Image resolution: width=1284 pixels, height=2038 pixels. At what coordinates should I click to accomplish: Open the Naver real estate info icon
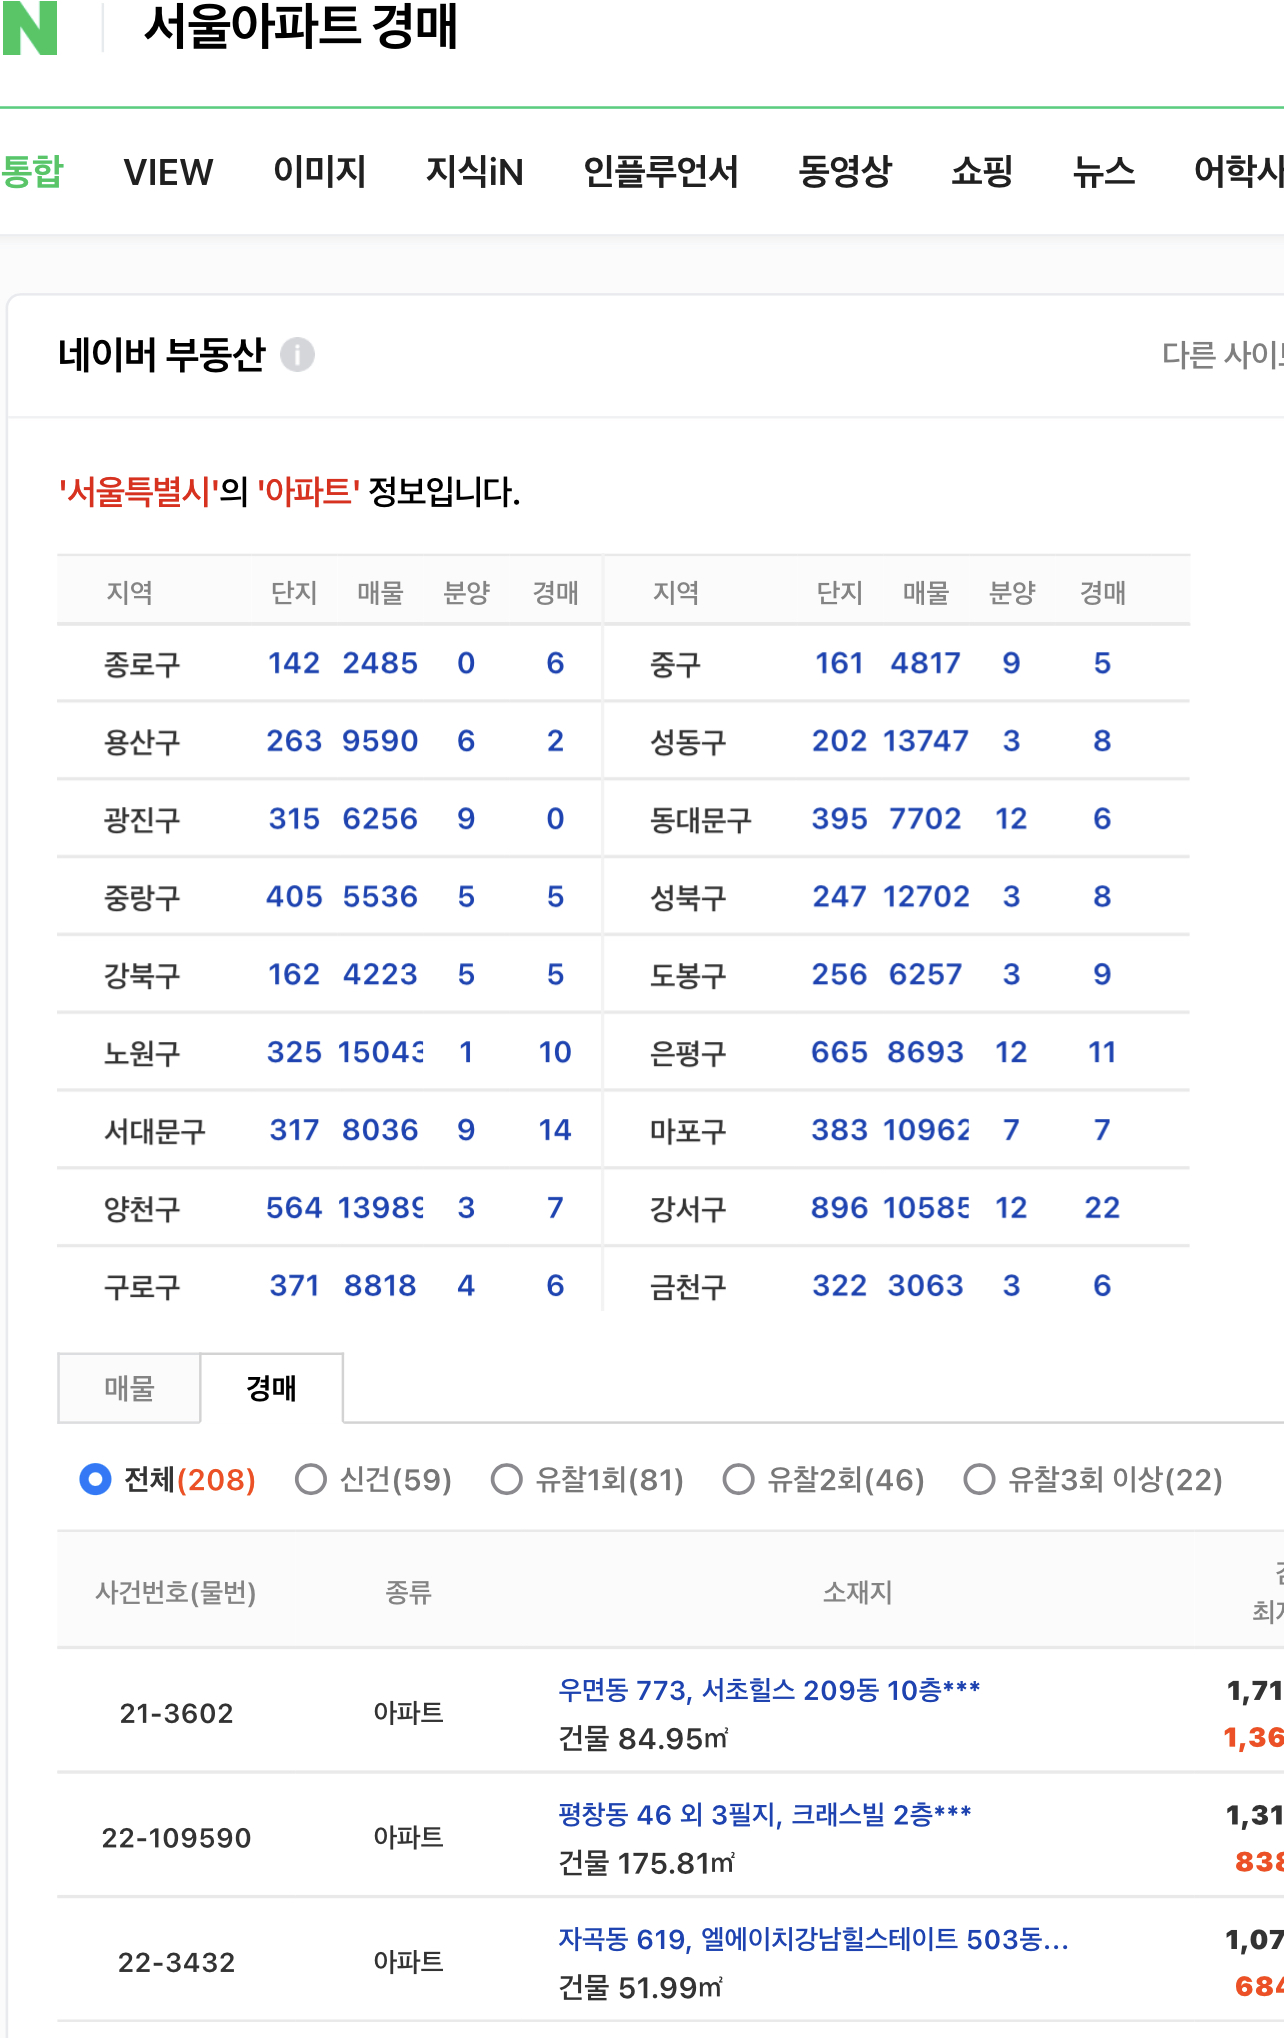click(297, 354)
